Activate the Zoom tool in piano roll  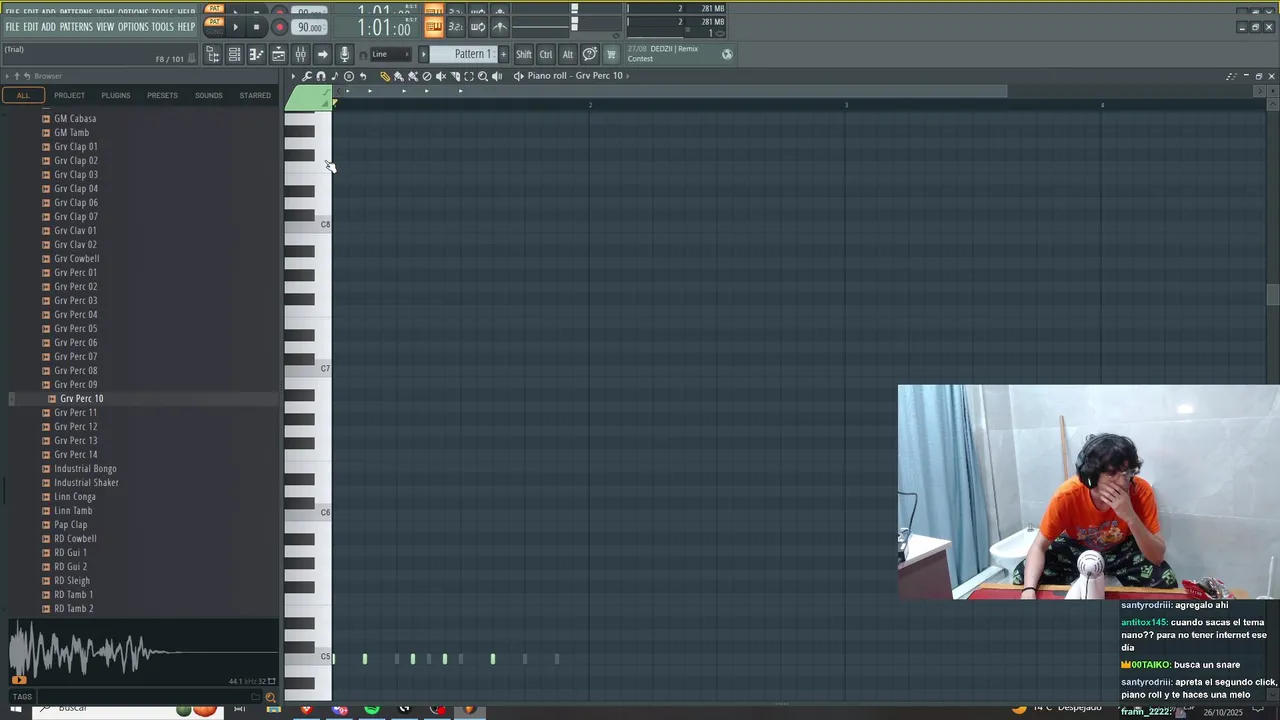coord(483,76)
